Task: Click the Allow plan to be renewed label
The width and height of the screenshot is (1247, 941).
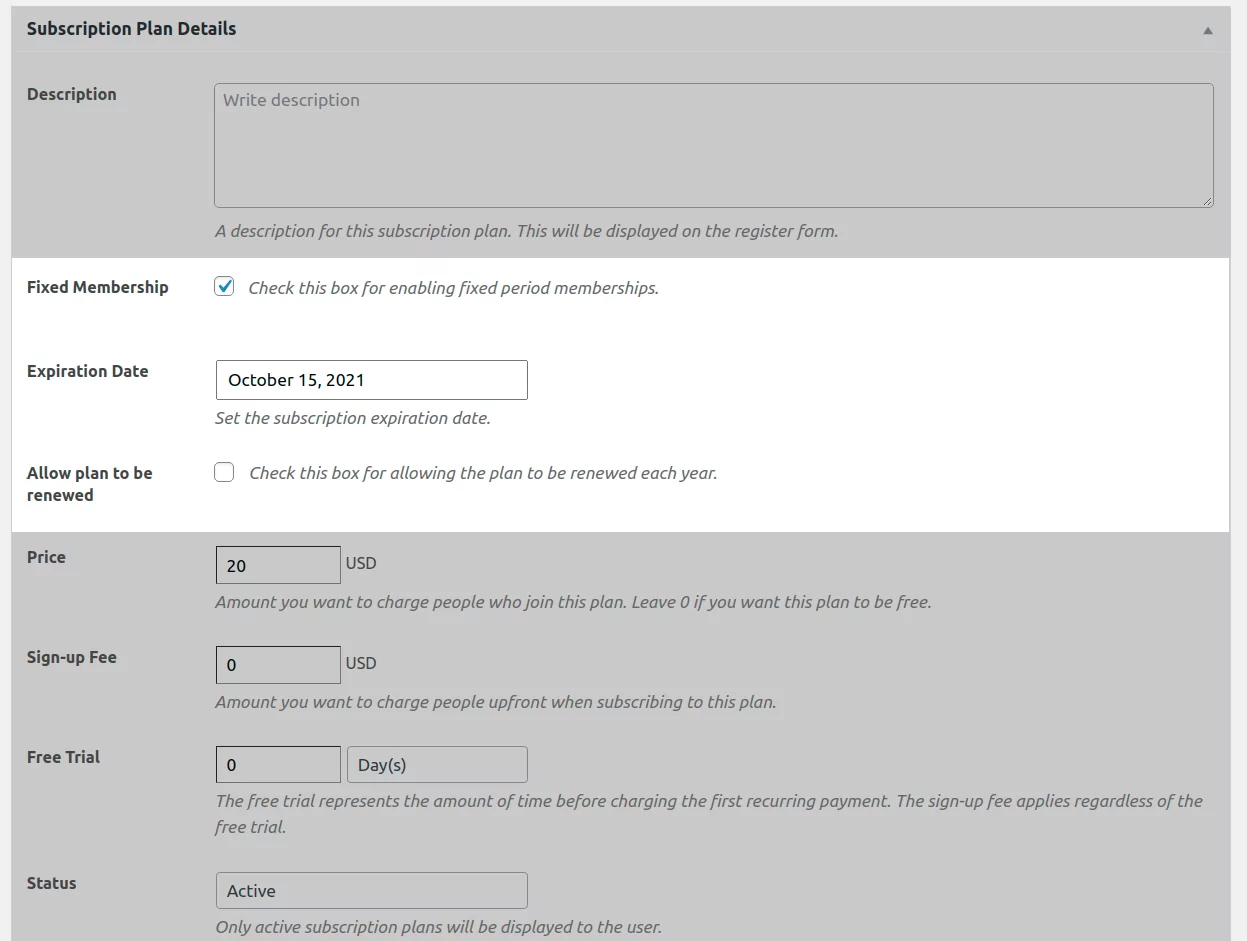Action: 90,484
